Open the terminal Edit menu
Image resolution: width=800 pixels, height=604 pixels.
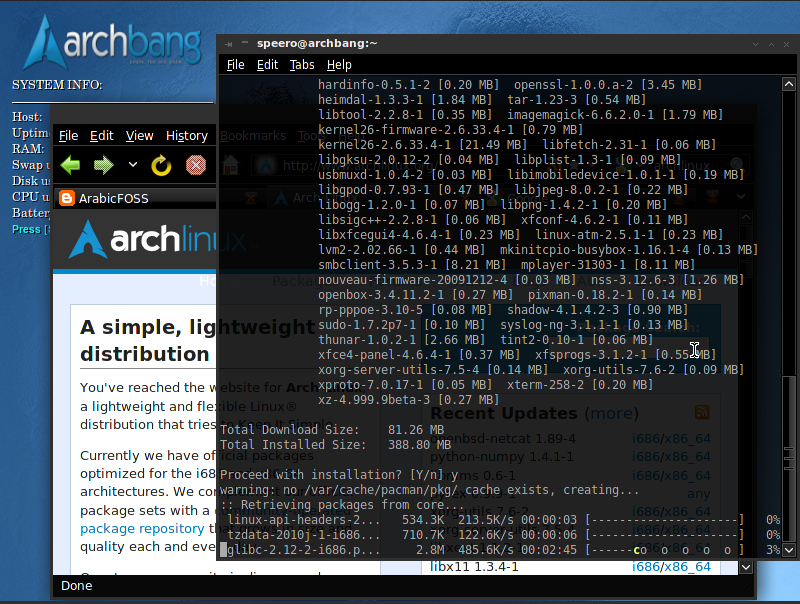[267, 65]
